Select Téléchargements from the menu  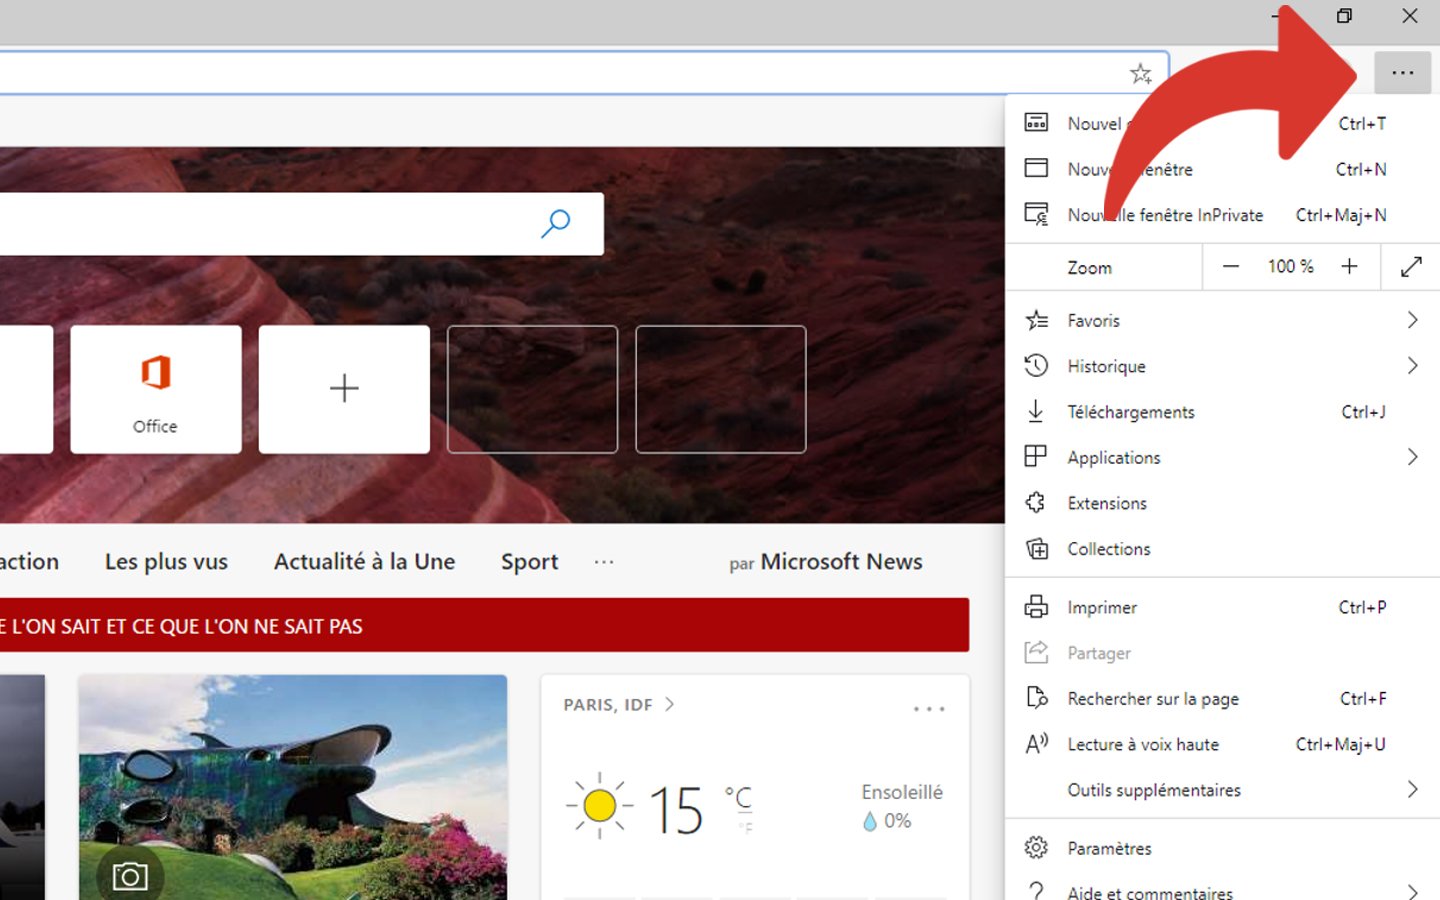coord(1131,412)
